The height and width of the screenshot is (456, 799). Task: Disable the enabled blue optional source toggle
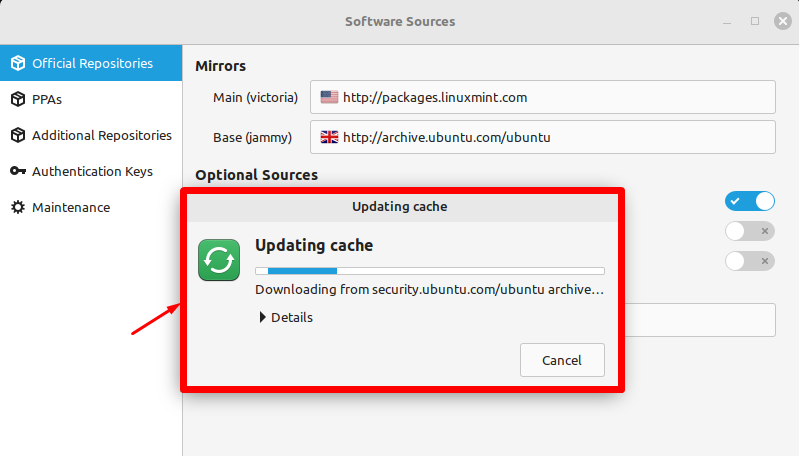[750, 201]
